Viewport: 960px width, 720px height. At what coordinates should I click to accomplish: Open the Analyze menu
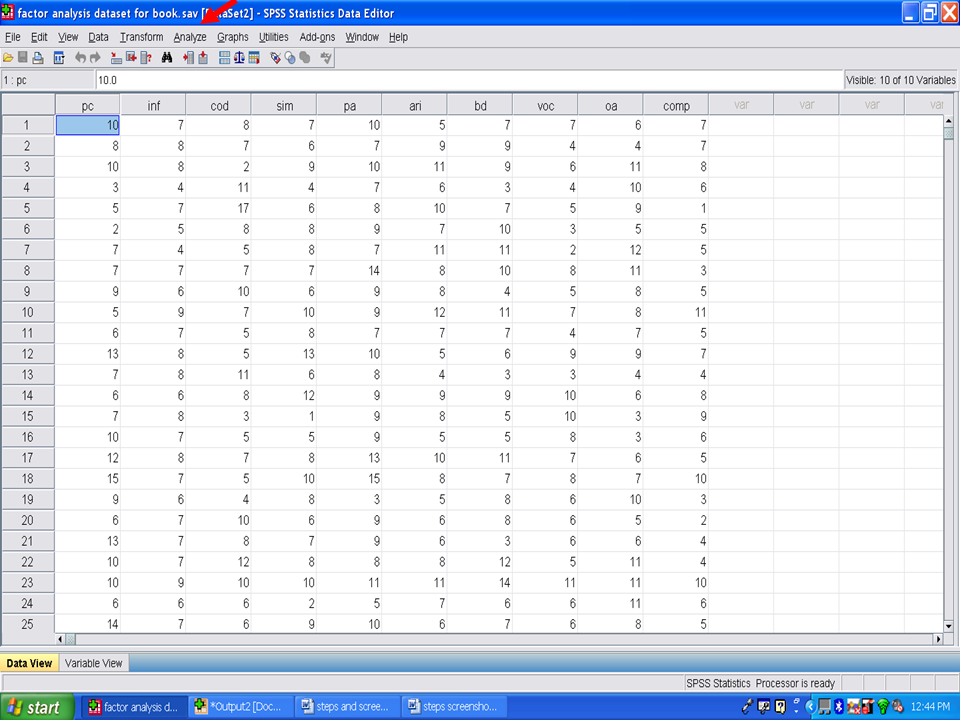point(190,37)
